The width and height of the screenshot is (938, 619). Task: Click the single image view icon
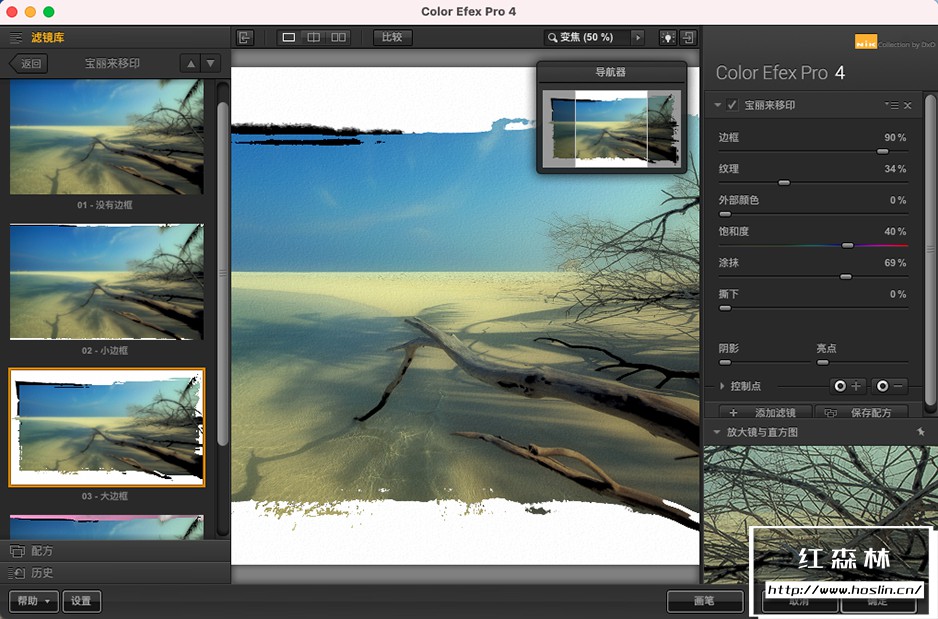289,37
